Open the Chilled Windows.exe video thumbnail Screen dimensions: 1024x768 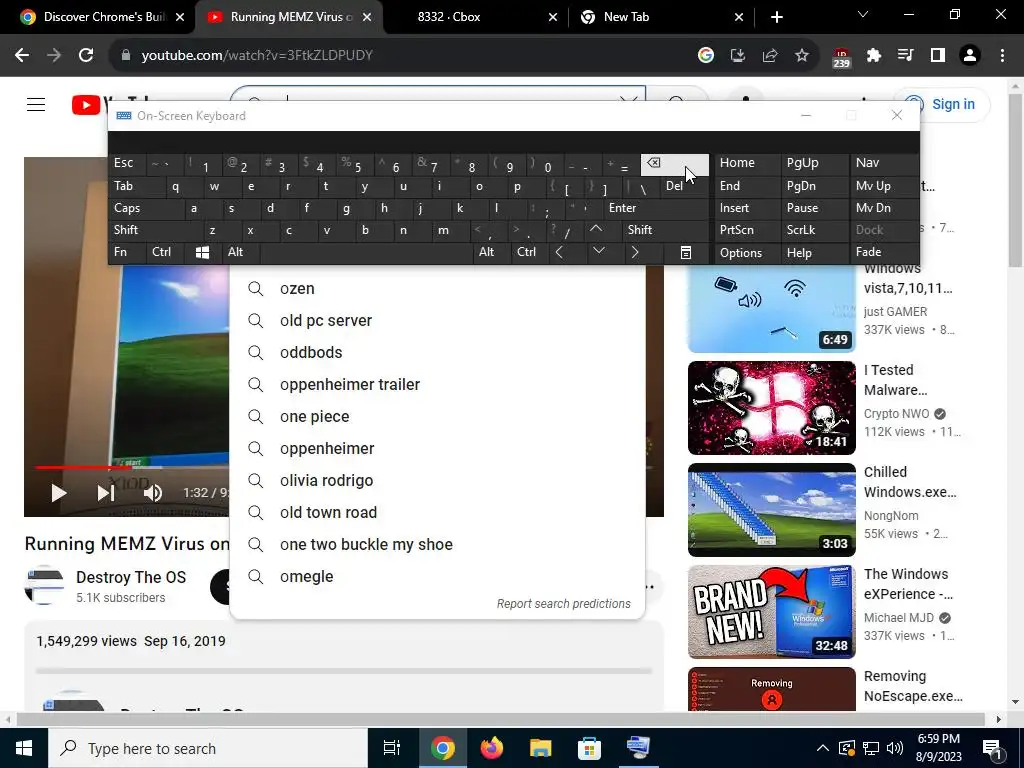pyautogui.click(x=772, y=509)
